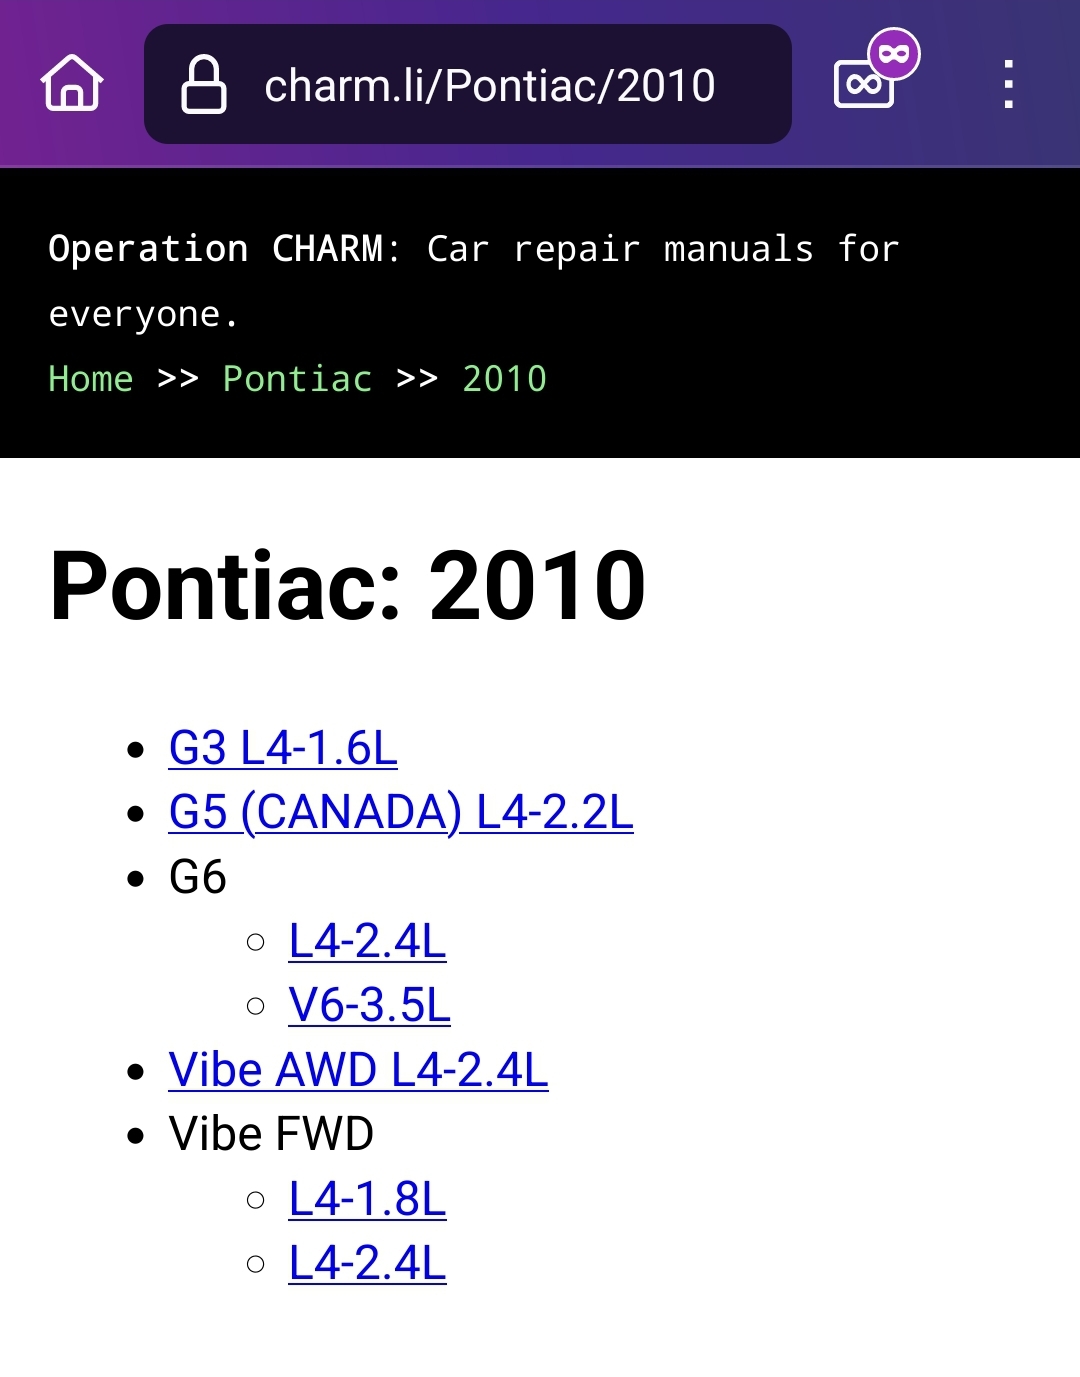Select the 2010 breadcrumb link
The width and height of the screenshot is (1080, 1377).
[x=504, y=379]
